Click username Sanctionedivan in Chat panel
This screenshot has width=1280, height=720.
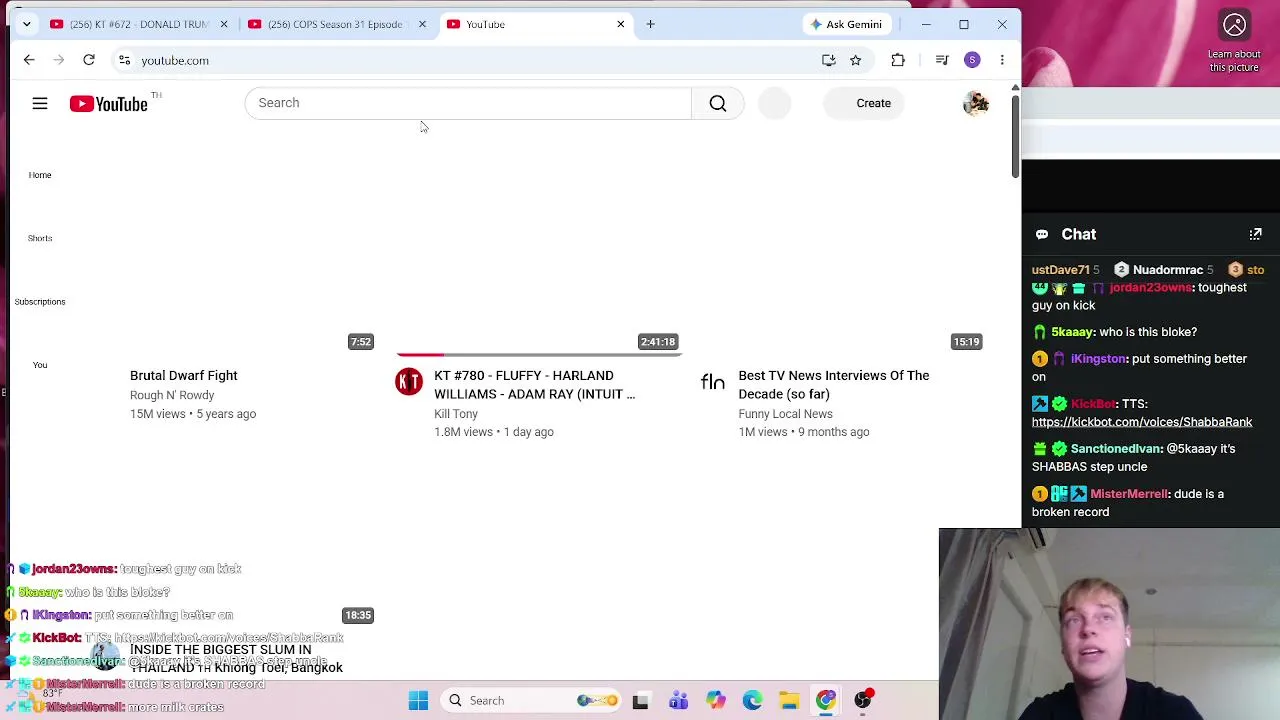tap(1116, 449)
